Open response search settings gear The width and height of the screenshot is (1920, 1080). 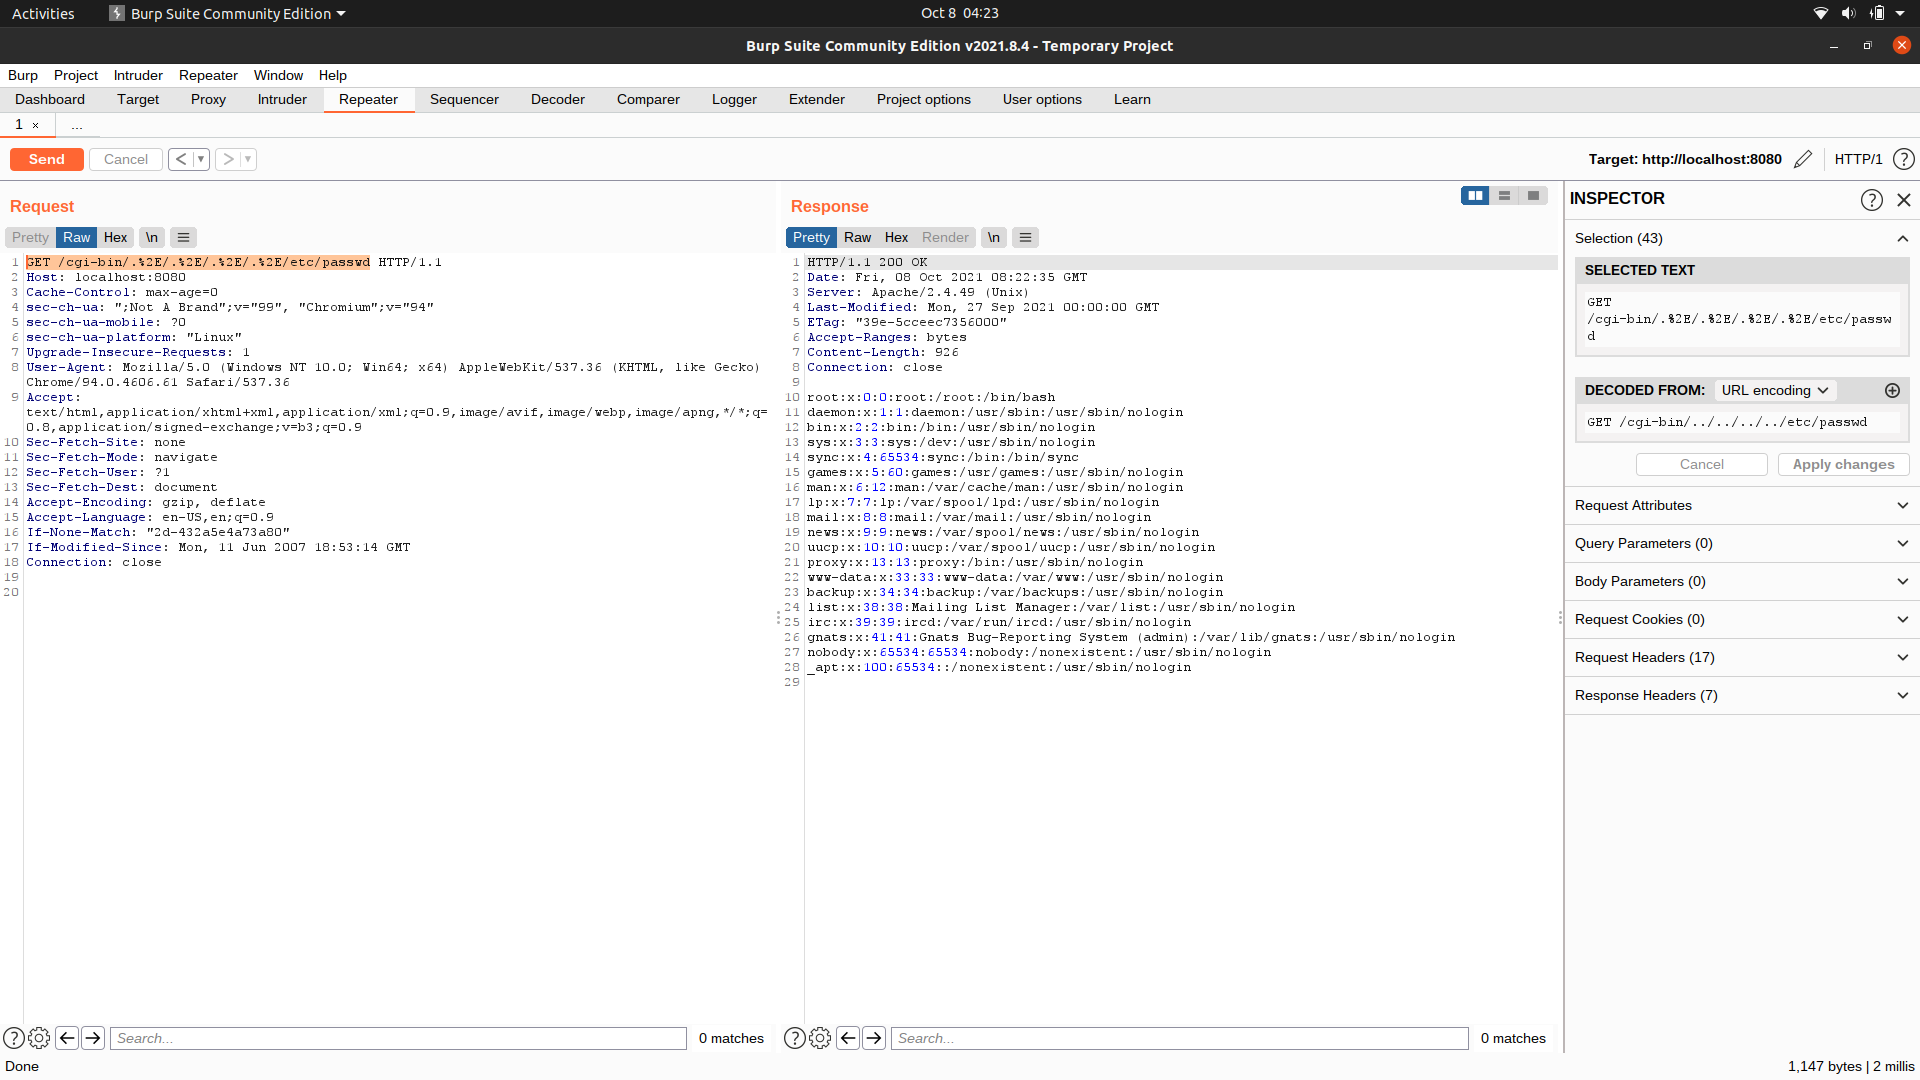820,1038
